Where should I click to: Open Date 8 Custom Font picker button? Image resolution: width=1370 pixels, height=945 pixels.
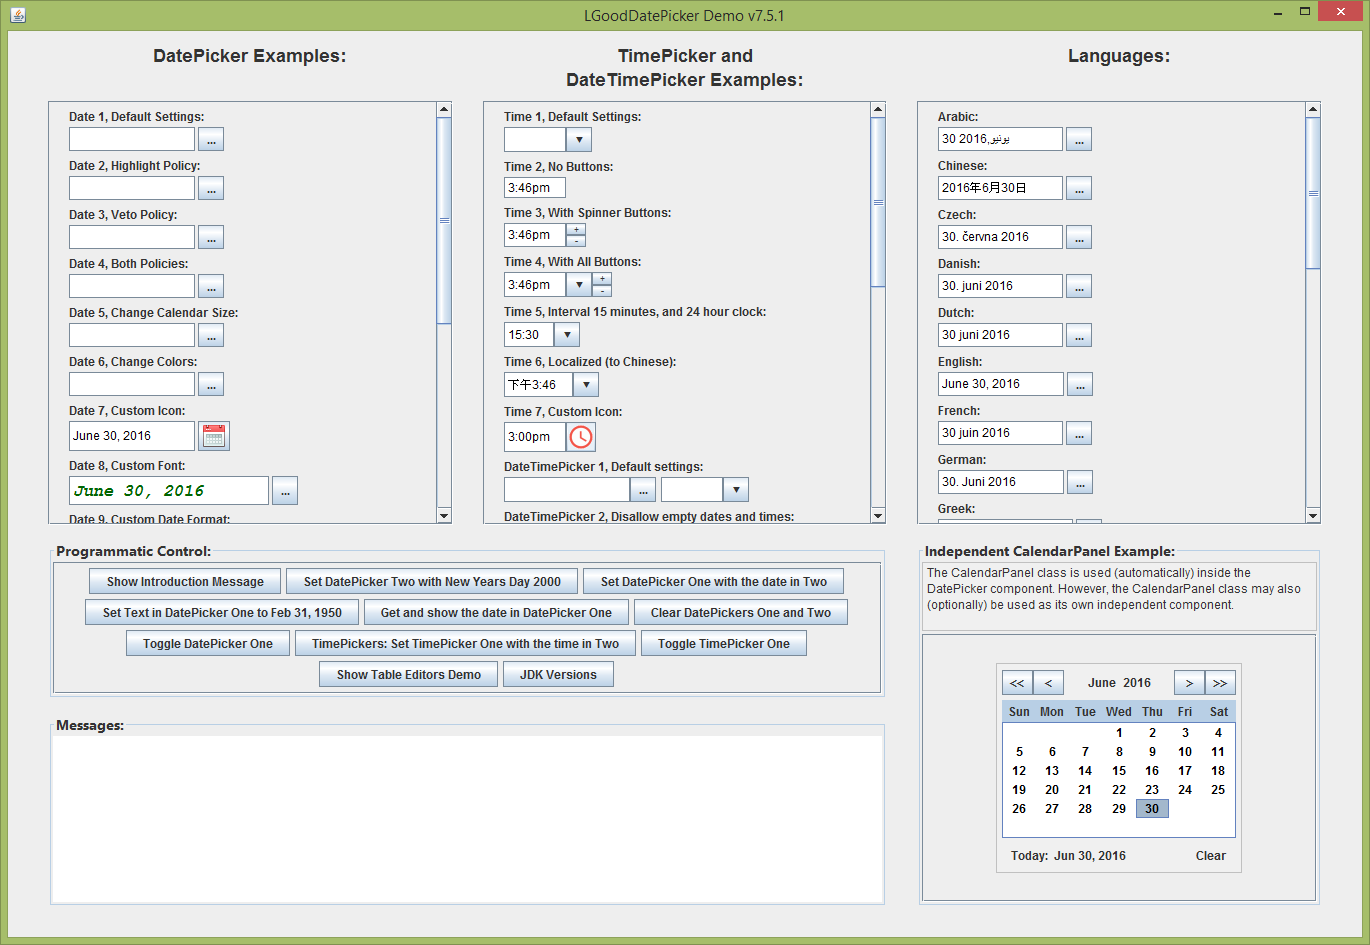285,491
